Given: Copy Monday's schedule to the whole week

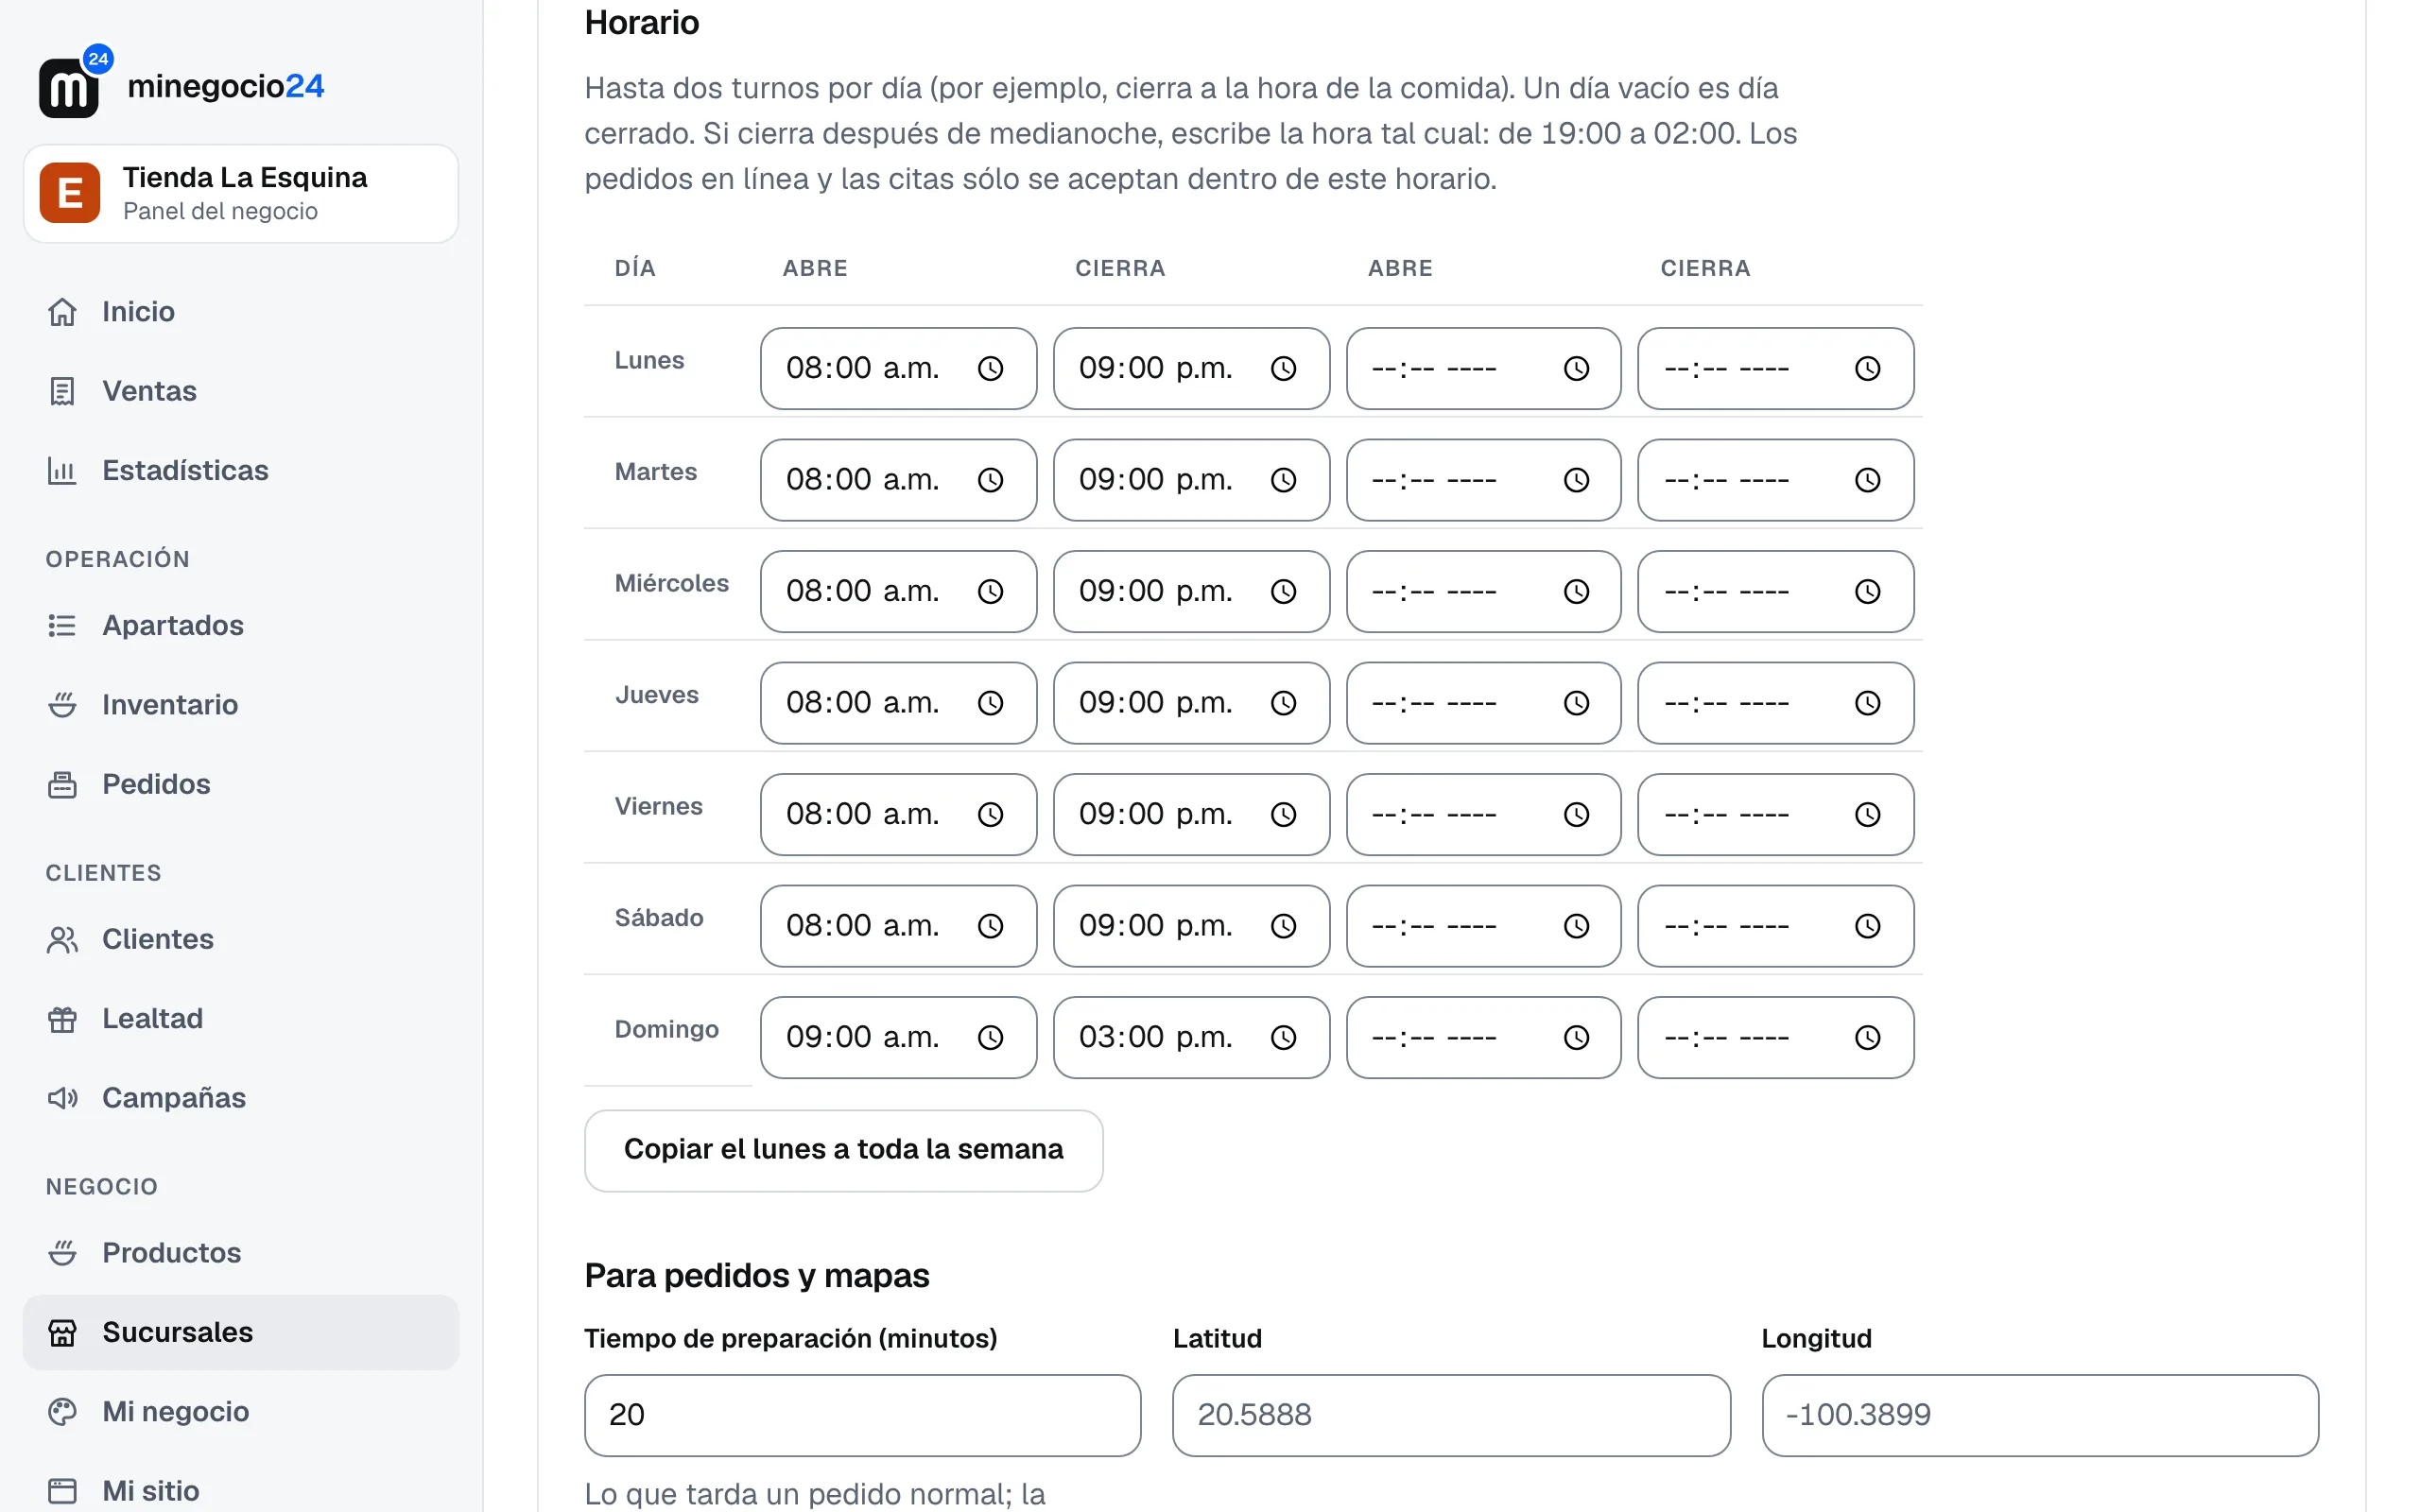Looking at the screenshot, I should pos(843,1150).
